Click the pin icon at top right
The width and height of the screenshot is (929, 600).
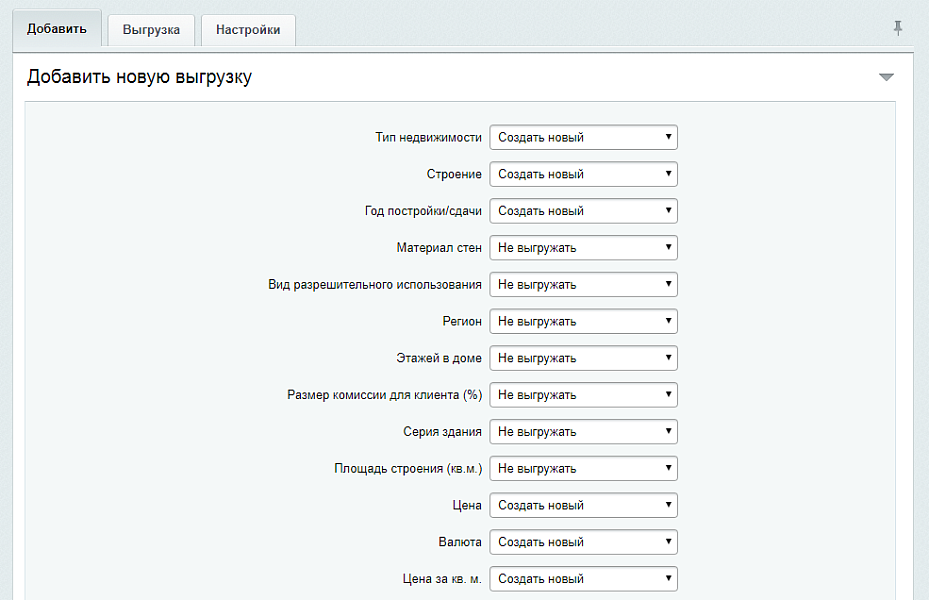[x=897, y=29]
